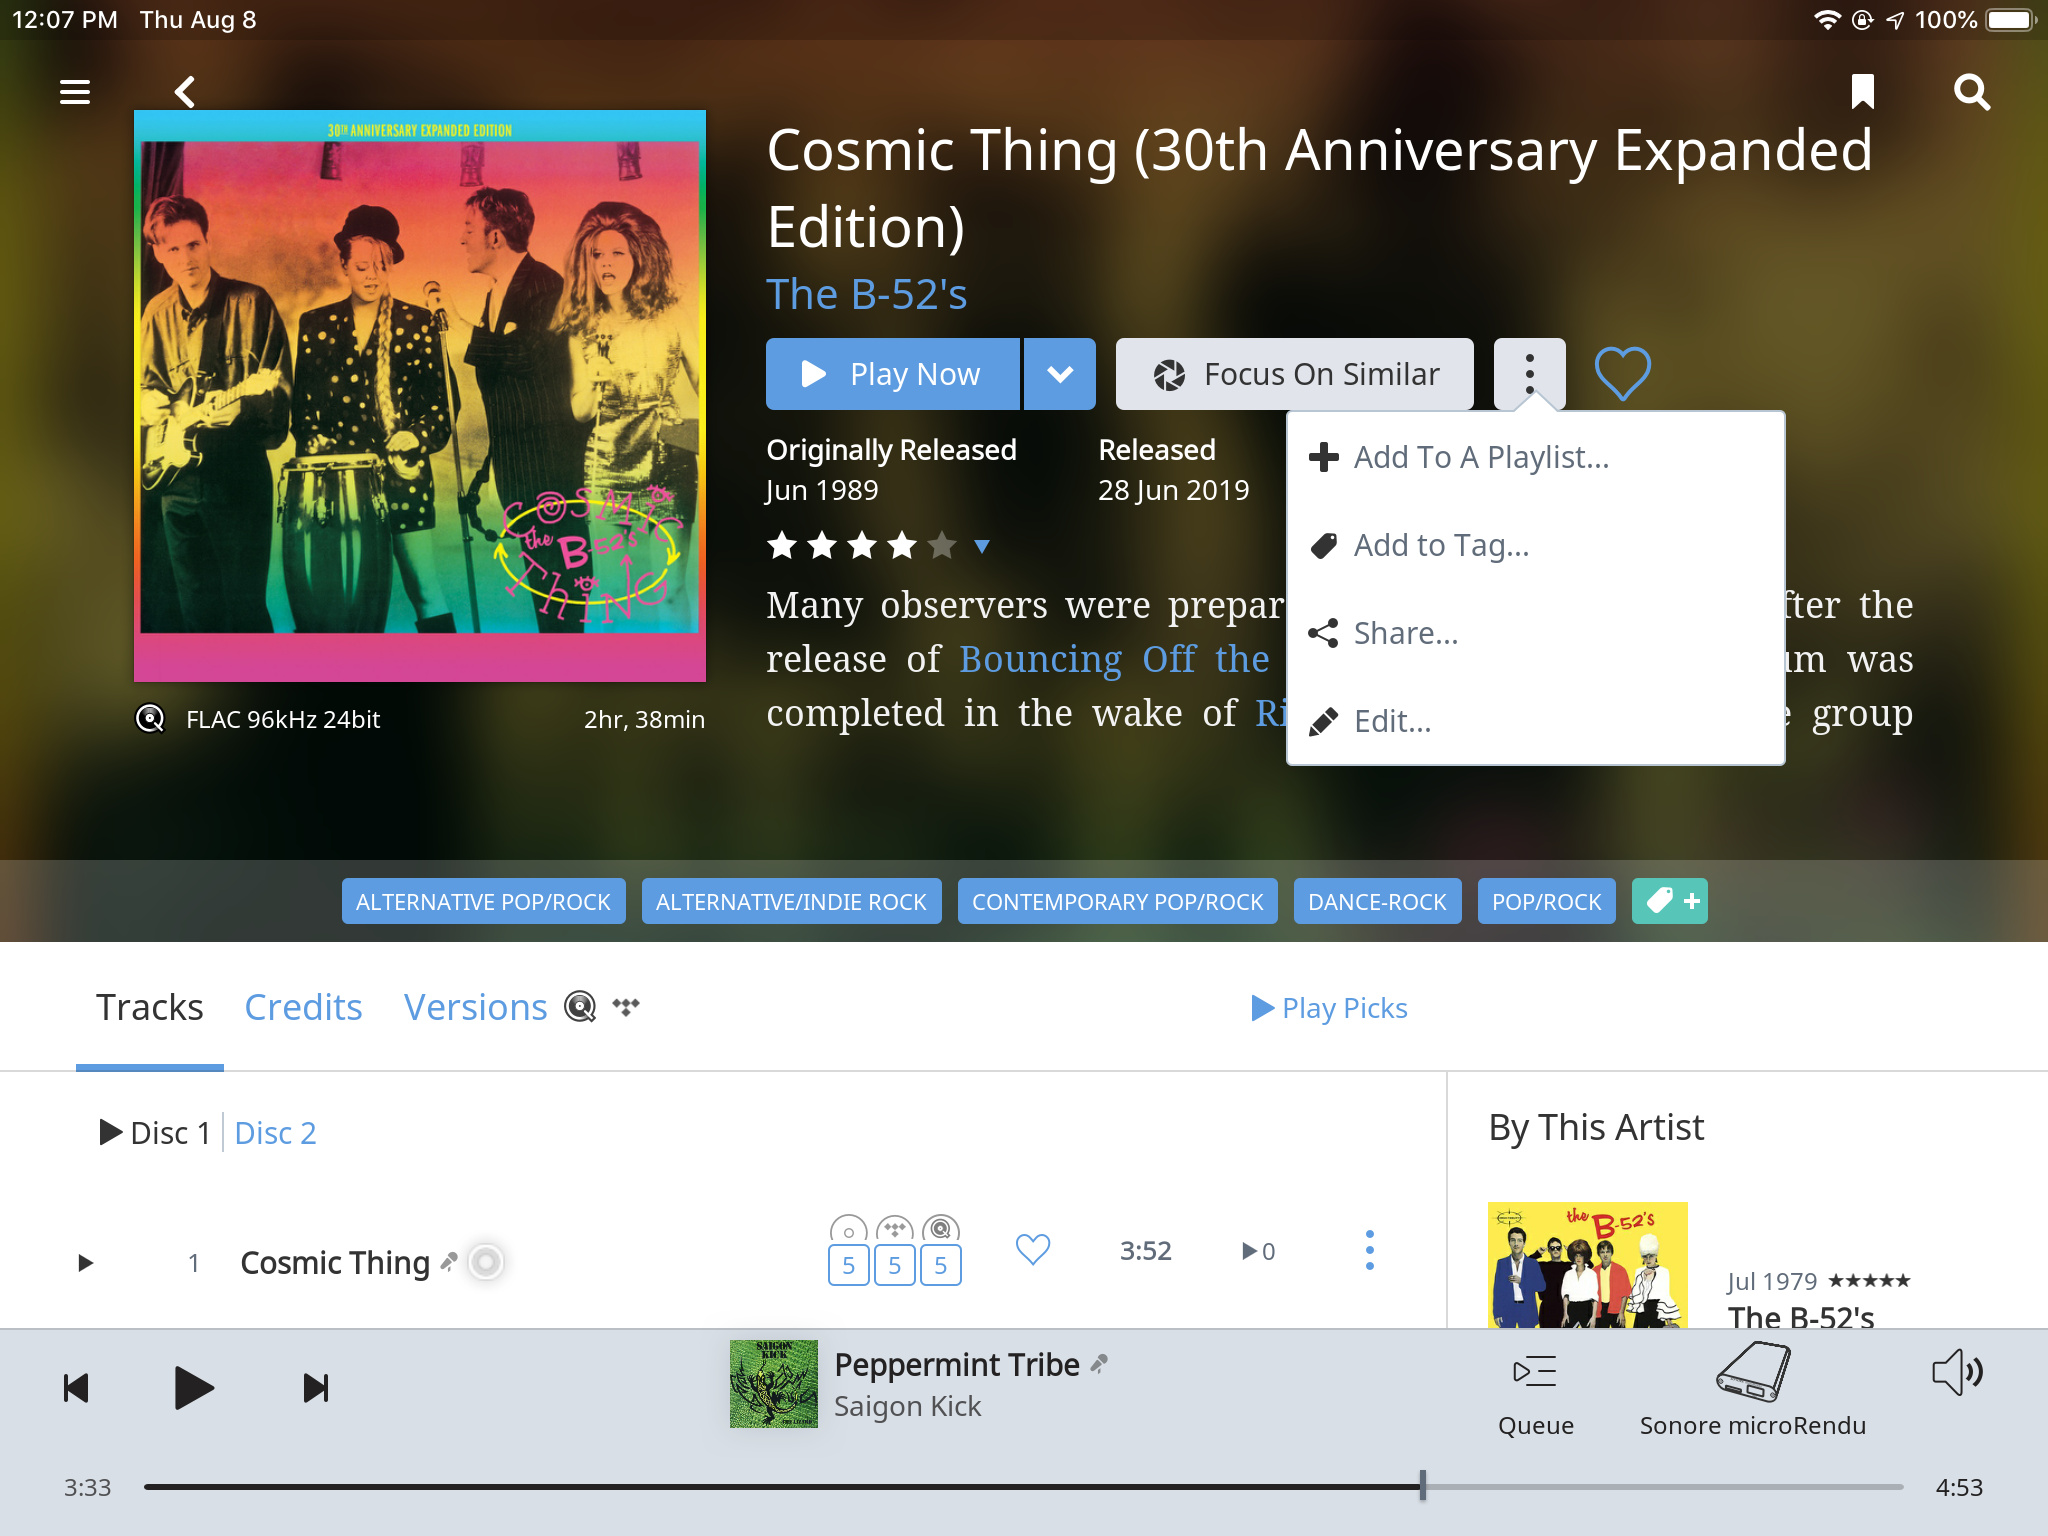Play track 1 Cosmic Thing via arrow
2048x1536 pixels.
(86, 1263)
